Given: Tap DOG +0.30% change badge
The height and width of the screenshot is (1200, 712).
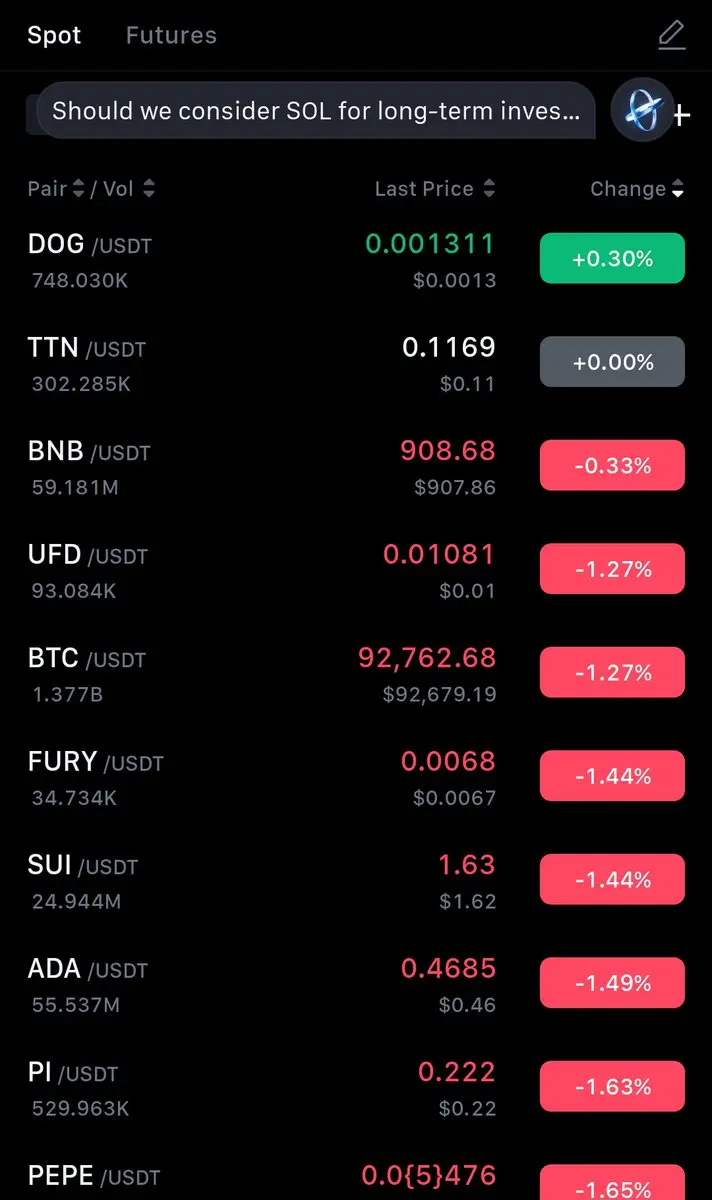Looking at the screenshot, I should (x=612, y=259).
